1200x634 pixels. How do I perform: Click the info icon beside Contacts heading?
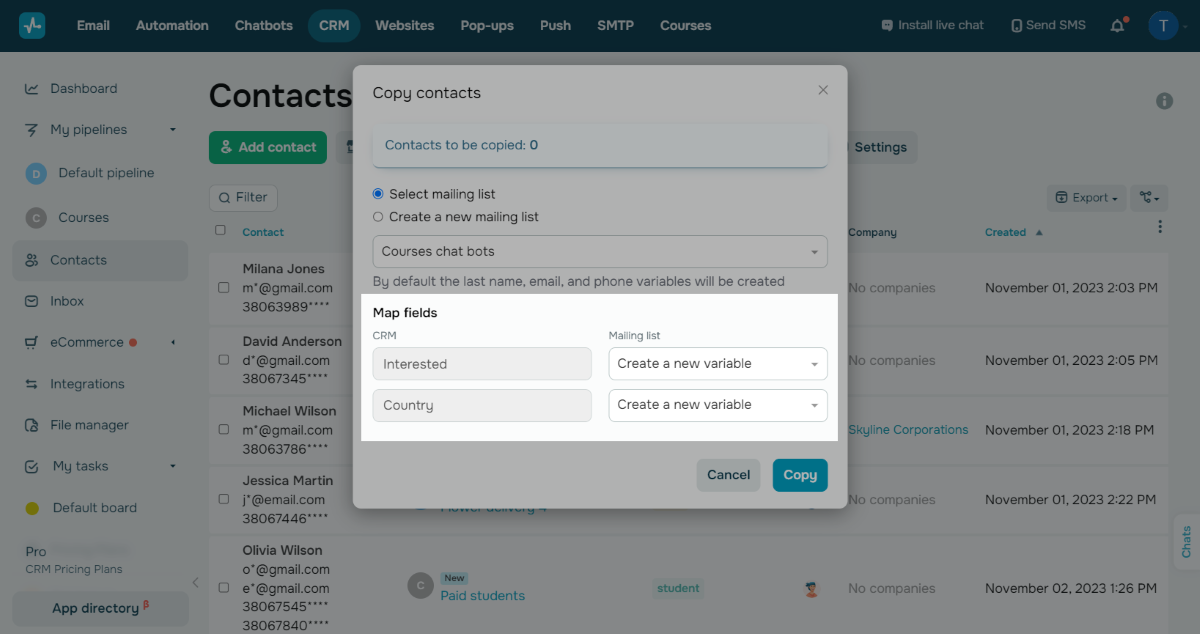1164,101
